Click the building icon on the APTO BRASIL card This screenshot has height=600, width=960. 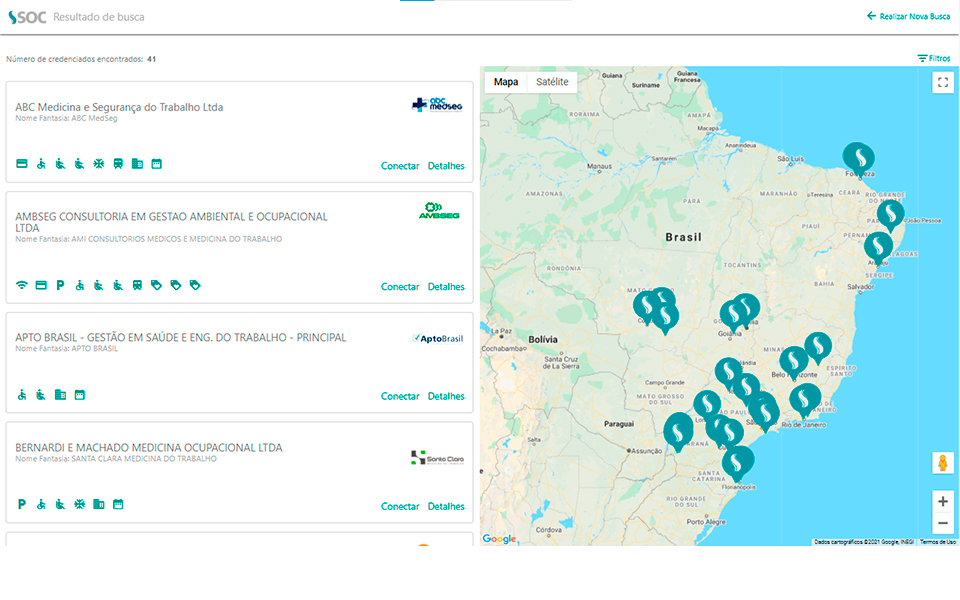coord(60,395)
